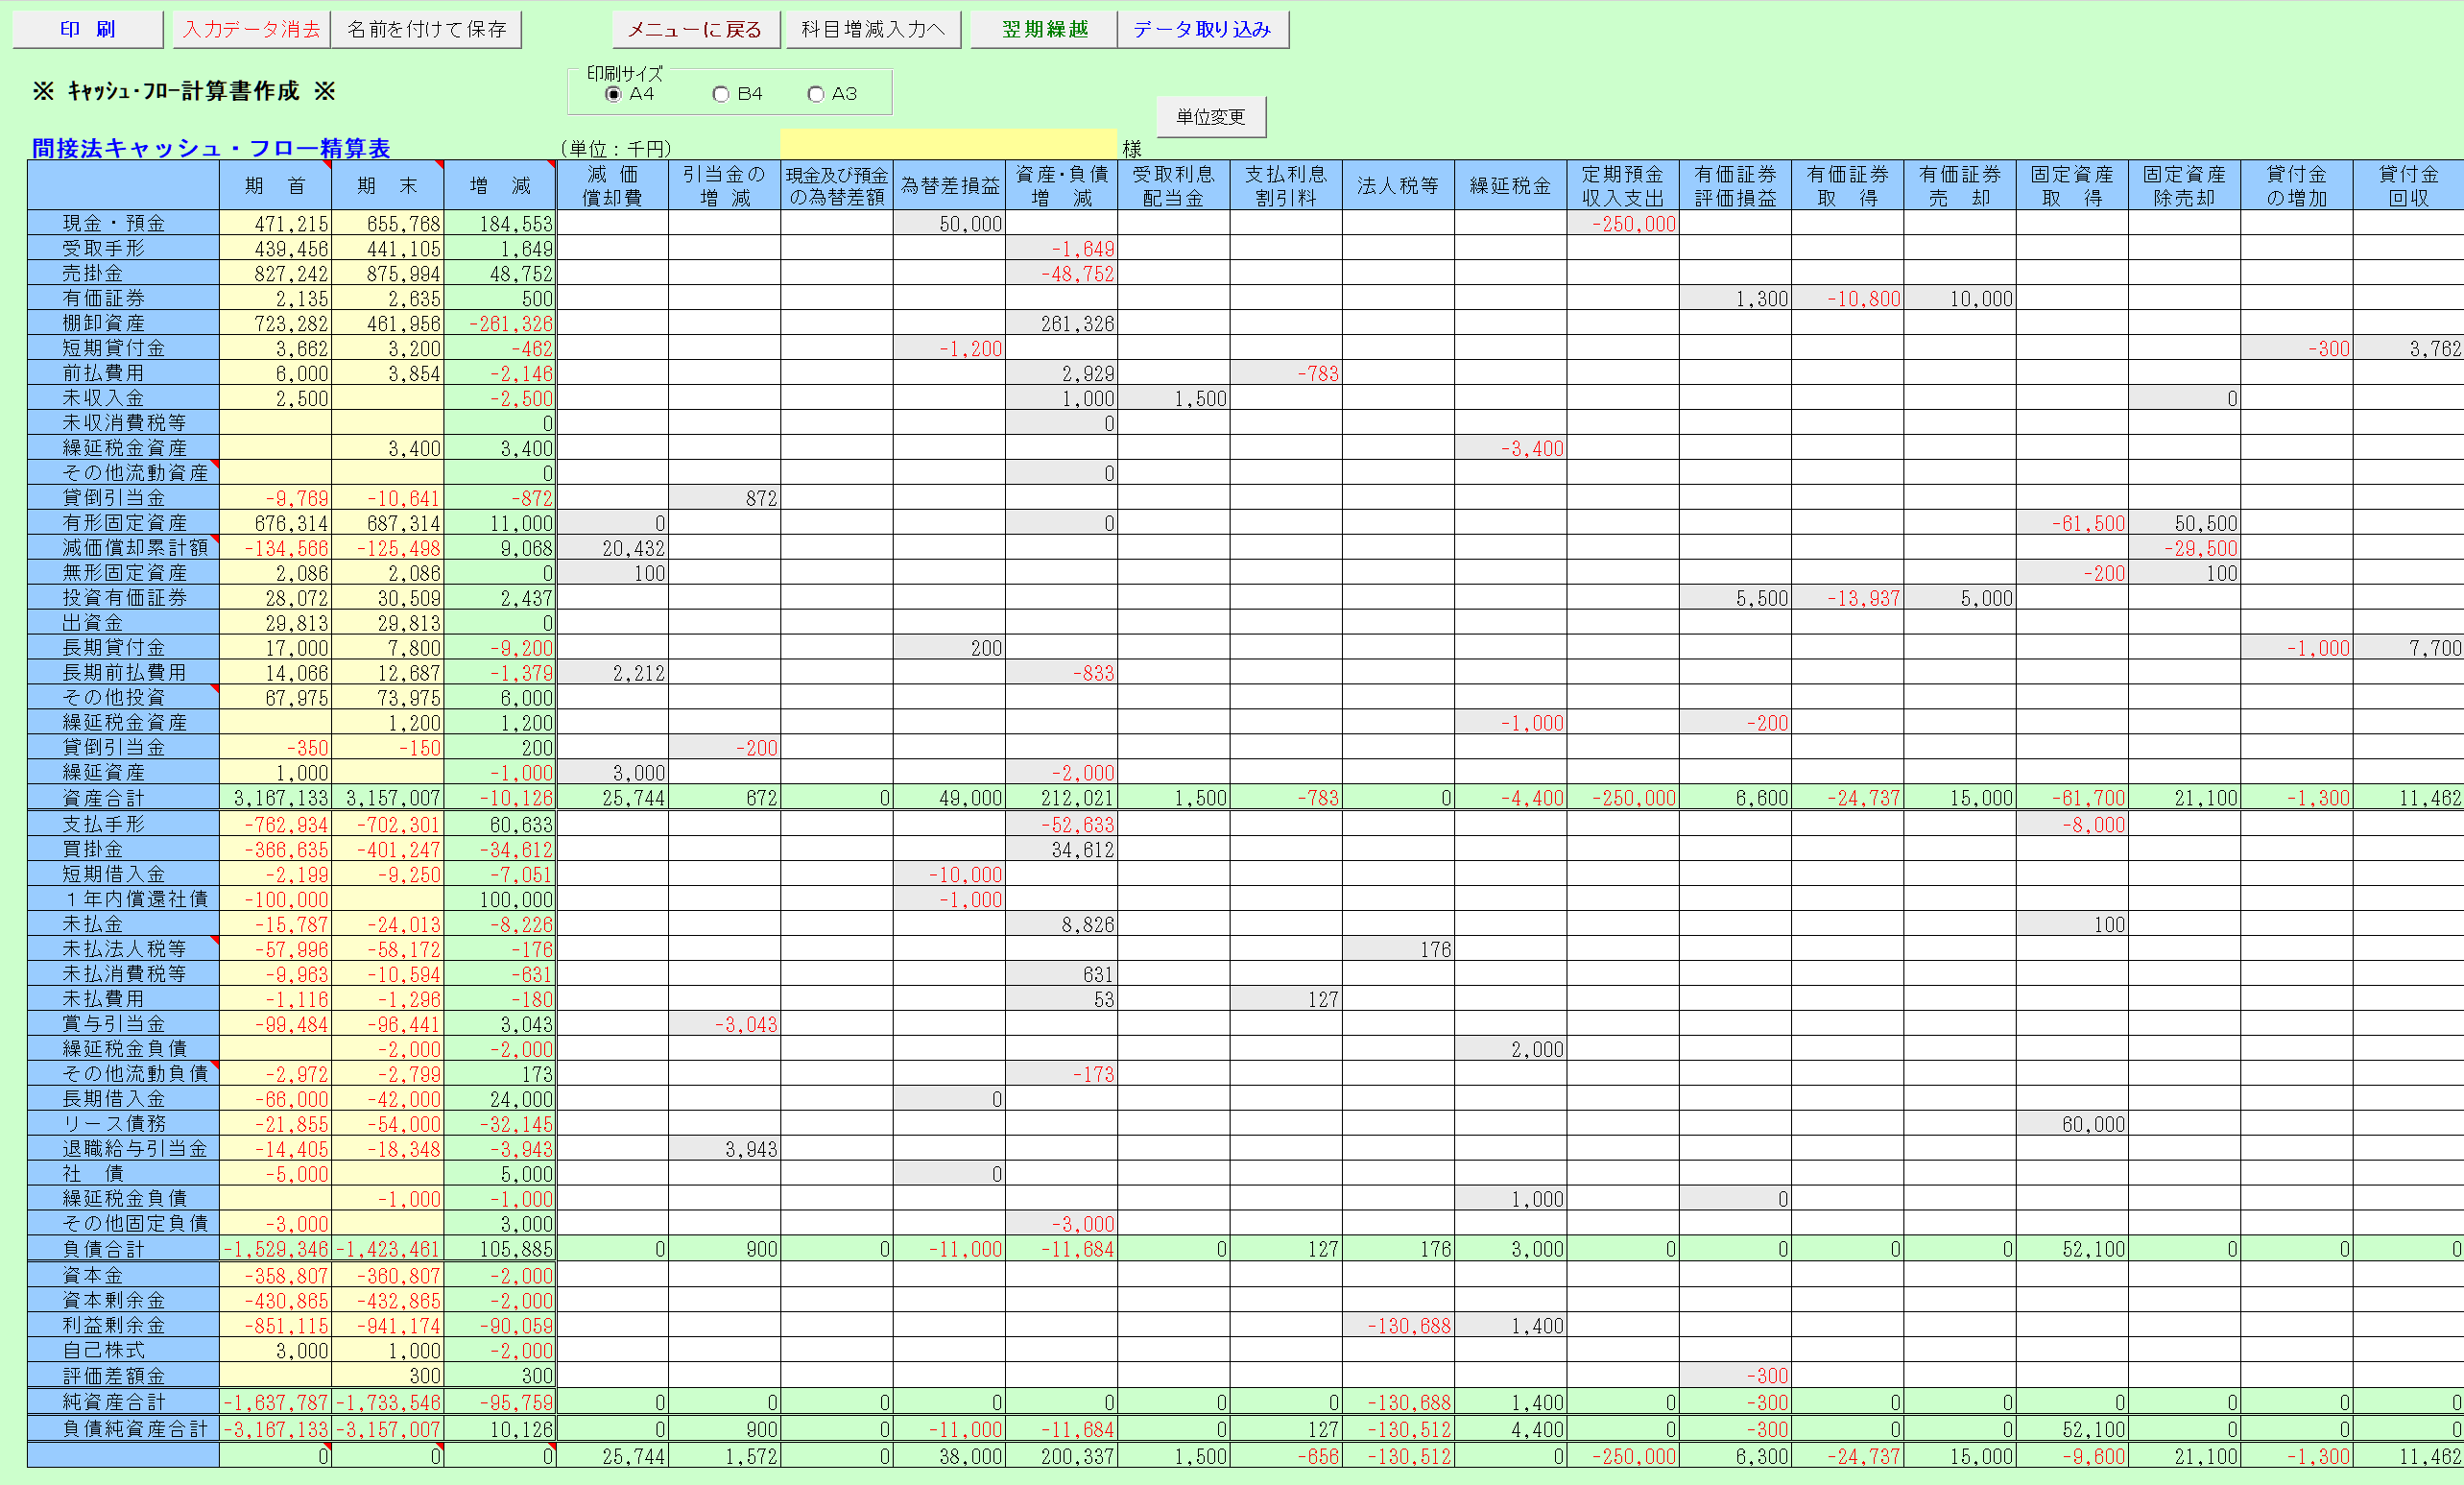The image size is (2464, 1485).
Task: Select cell 655,768 in 現金・預金 期末
Action: pos(387,223)
